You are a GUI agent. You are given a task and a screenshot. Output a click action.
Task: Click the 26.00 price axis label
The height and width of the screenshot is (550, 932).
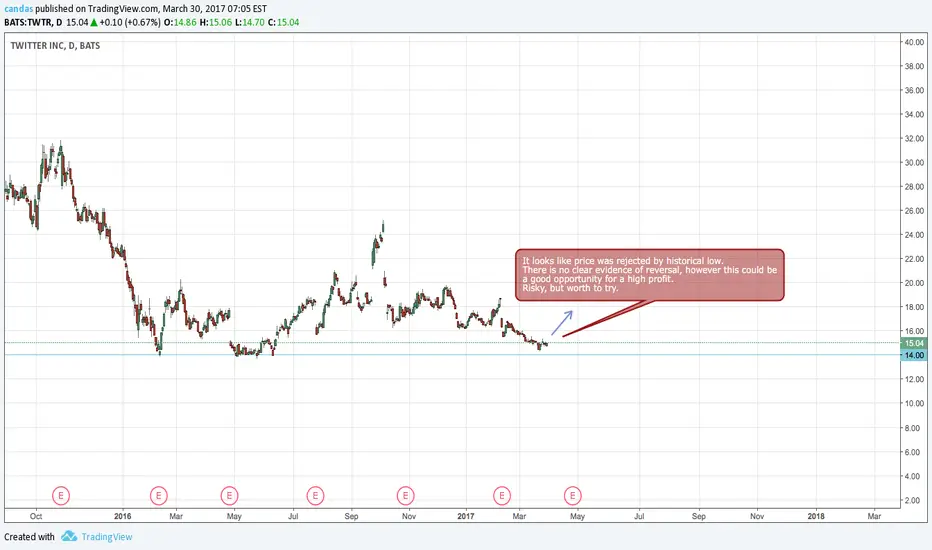(914, 210)
